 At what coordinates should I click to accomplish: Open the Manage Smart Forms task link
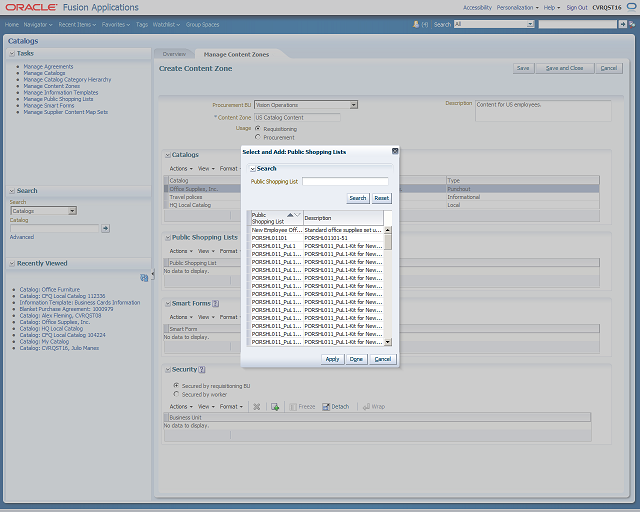point(49,105)
